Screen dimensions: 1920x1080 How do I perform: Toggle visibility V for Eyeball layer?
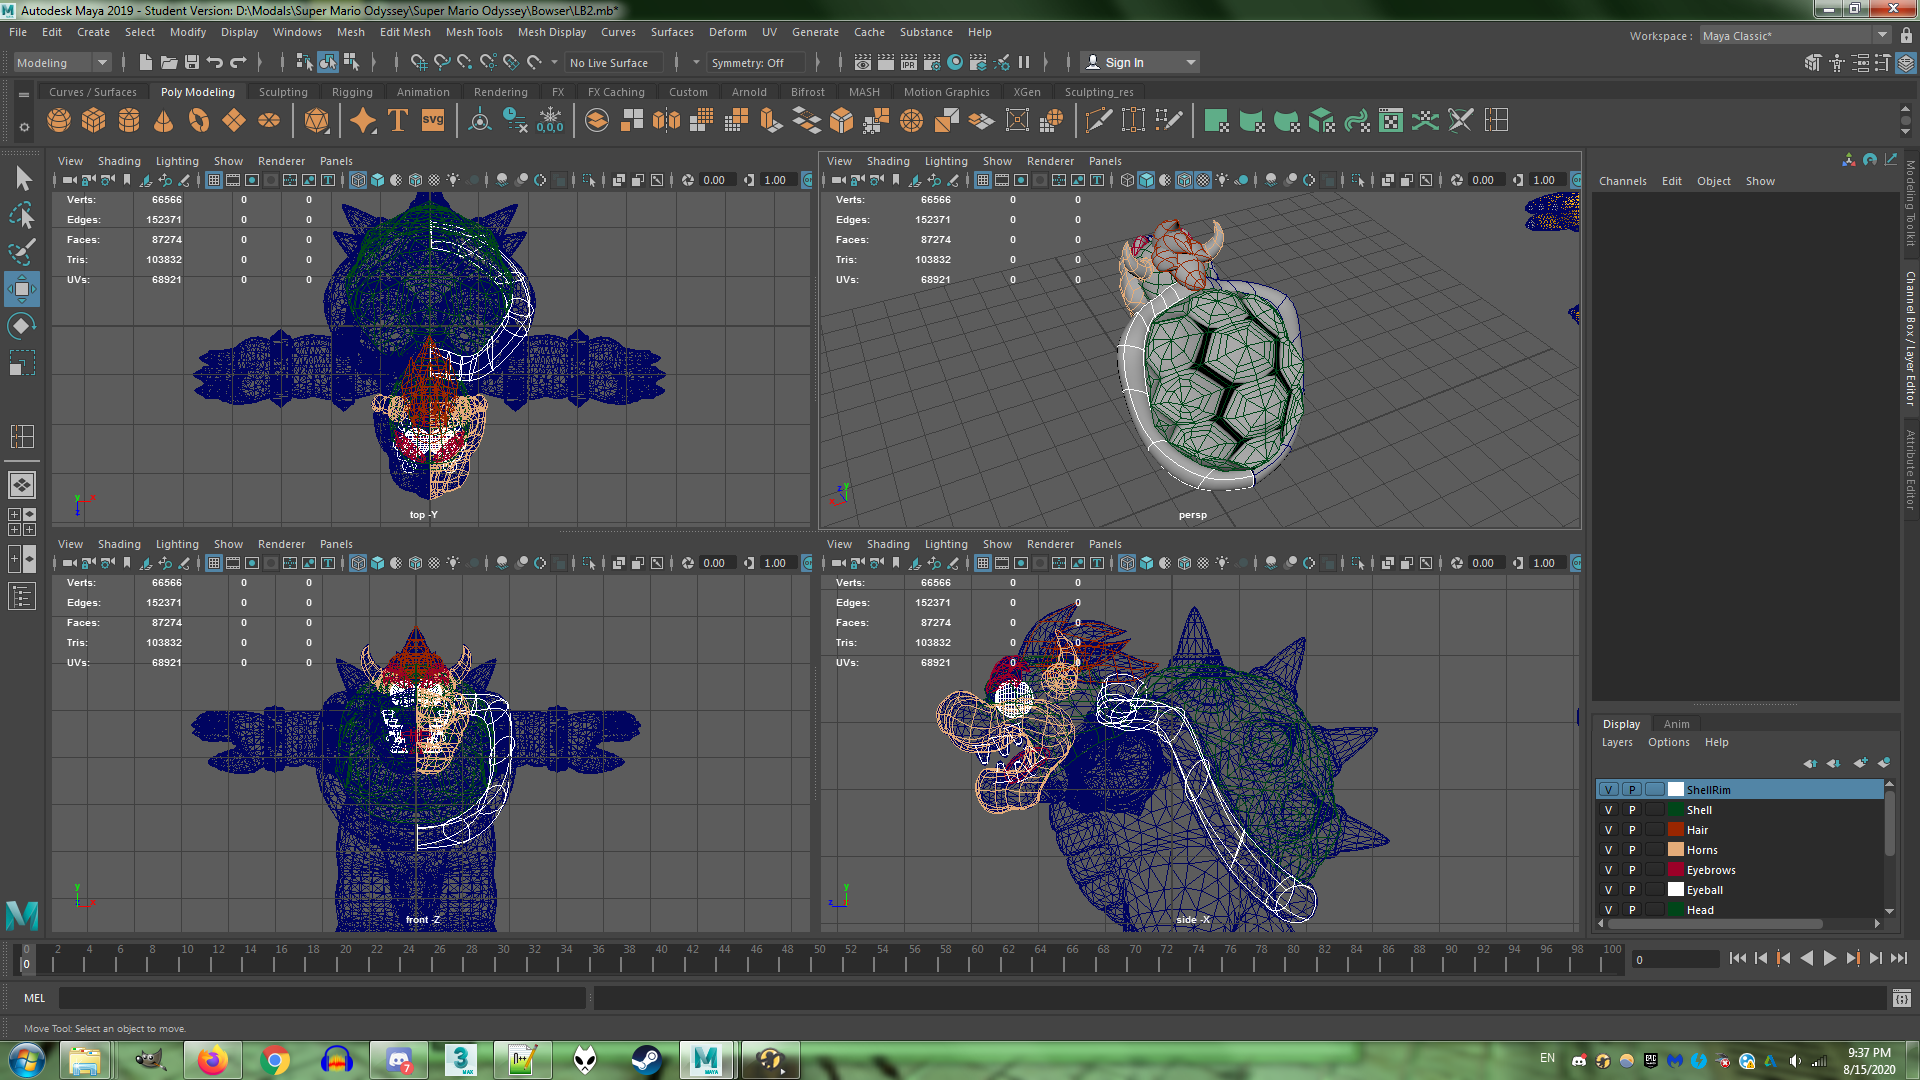point(1608,890)
